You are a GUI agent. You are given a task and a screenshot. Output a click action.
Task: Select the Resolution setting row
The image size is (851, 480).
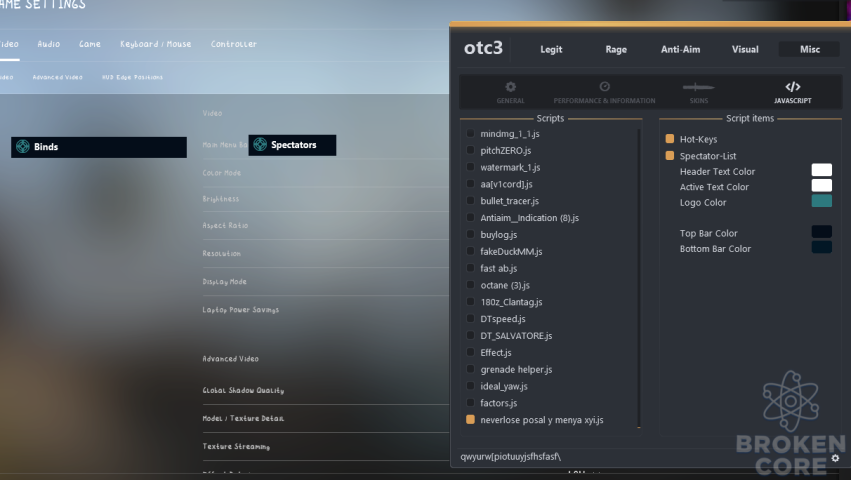(x=221, y=254)
